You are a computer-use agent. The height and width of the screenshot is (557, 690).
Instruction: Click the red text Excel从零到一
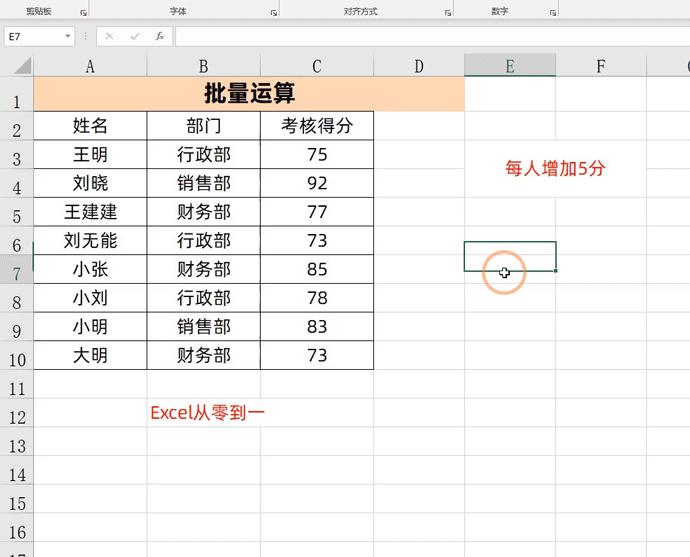[207, 413]
